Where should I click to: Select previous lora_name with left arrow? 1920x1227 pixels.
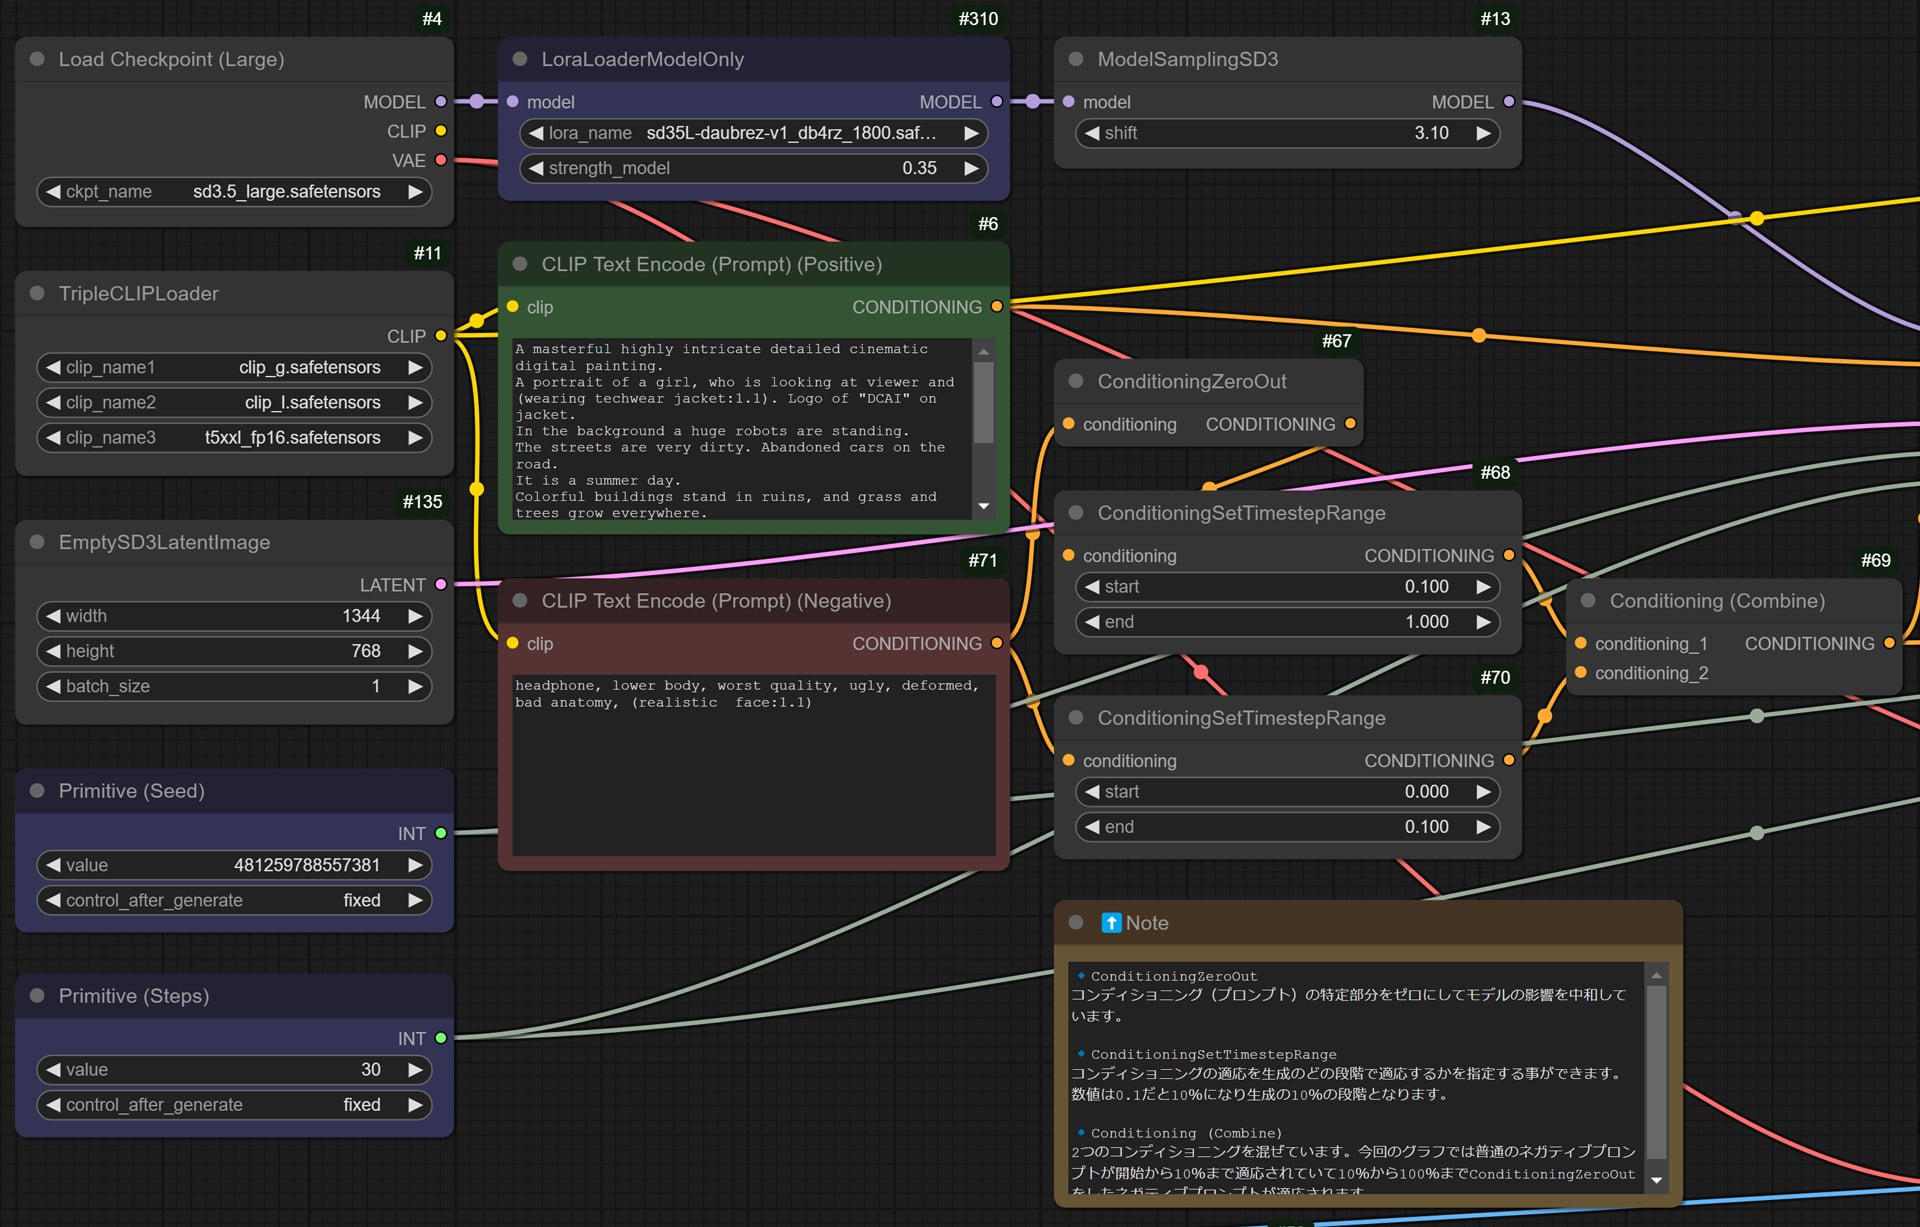click(x=536, y=133)
